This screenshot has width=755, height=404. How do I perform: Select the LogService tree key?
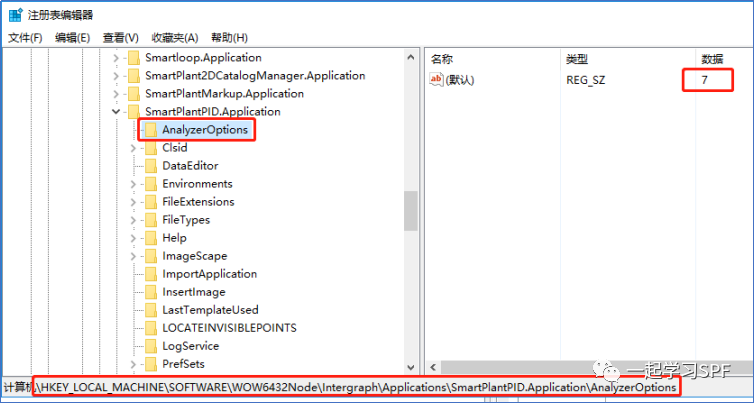pyautogui.click(x=191, y=346)
